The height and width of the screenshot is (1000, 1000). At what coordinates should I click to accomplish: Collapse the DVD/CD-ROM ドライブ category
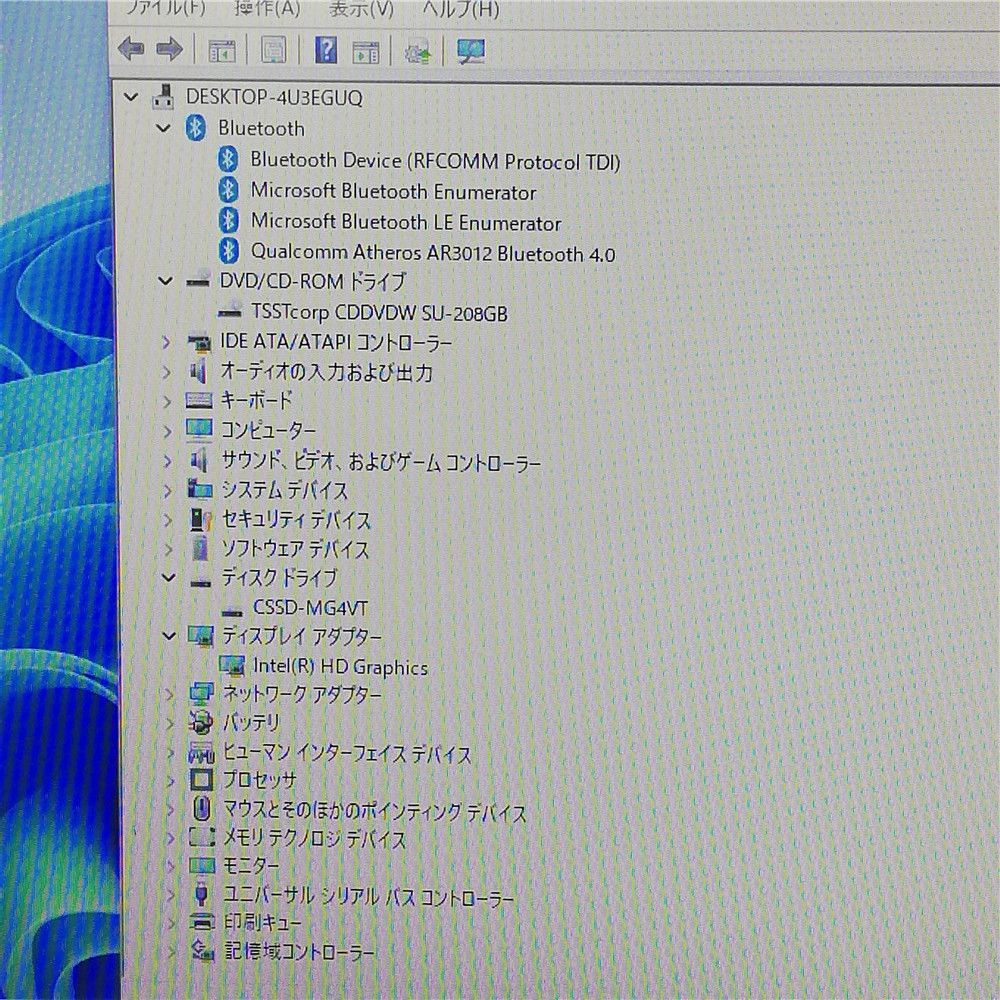(165, 281)
